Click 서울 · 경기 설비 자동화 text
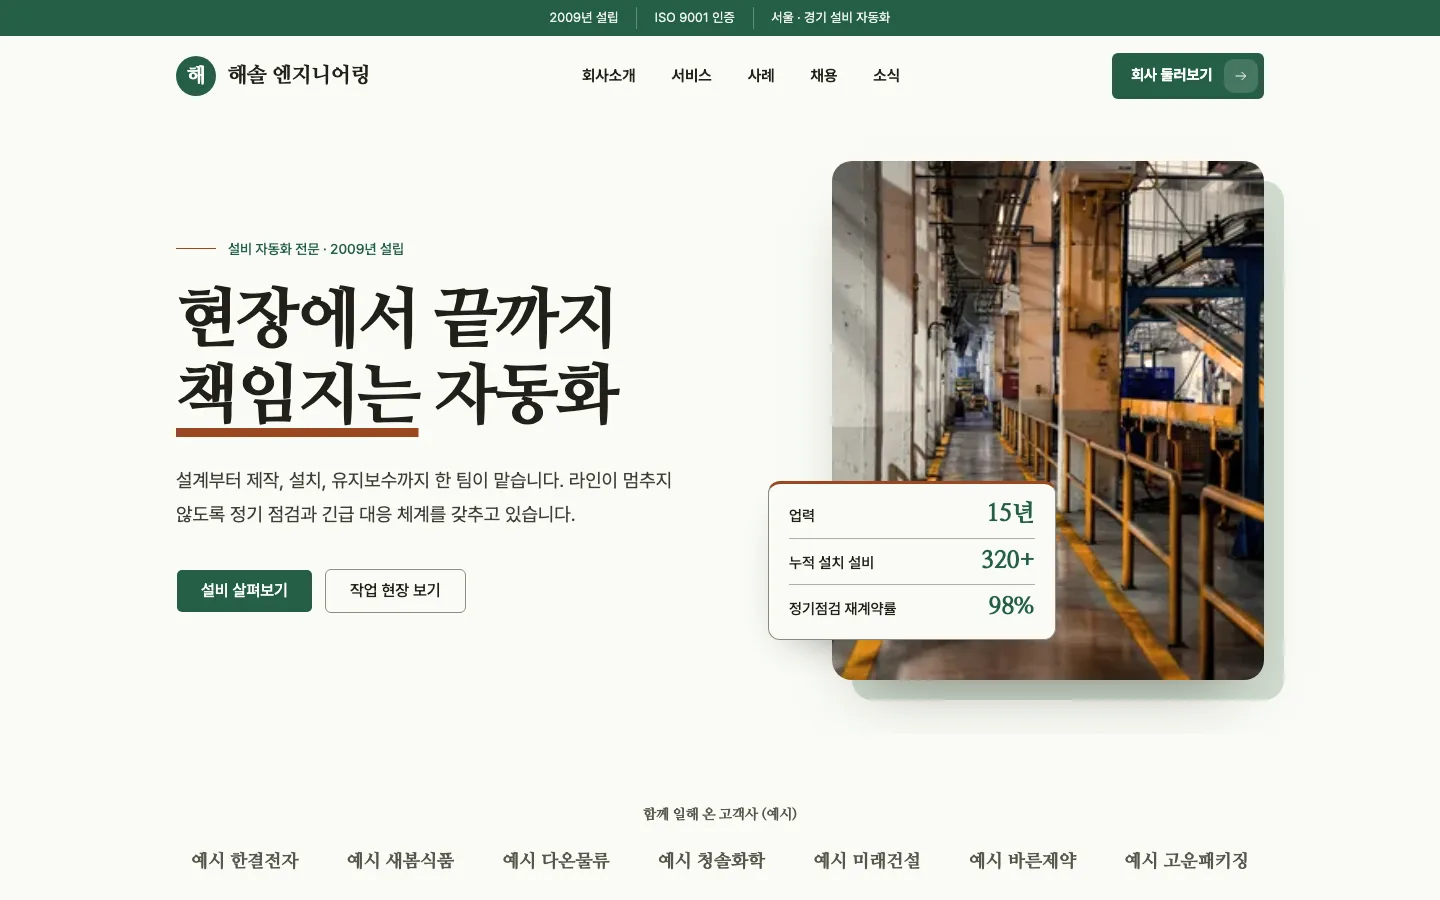1440x900 pixels. [x=830, y=18]
